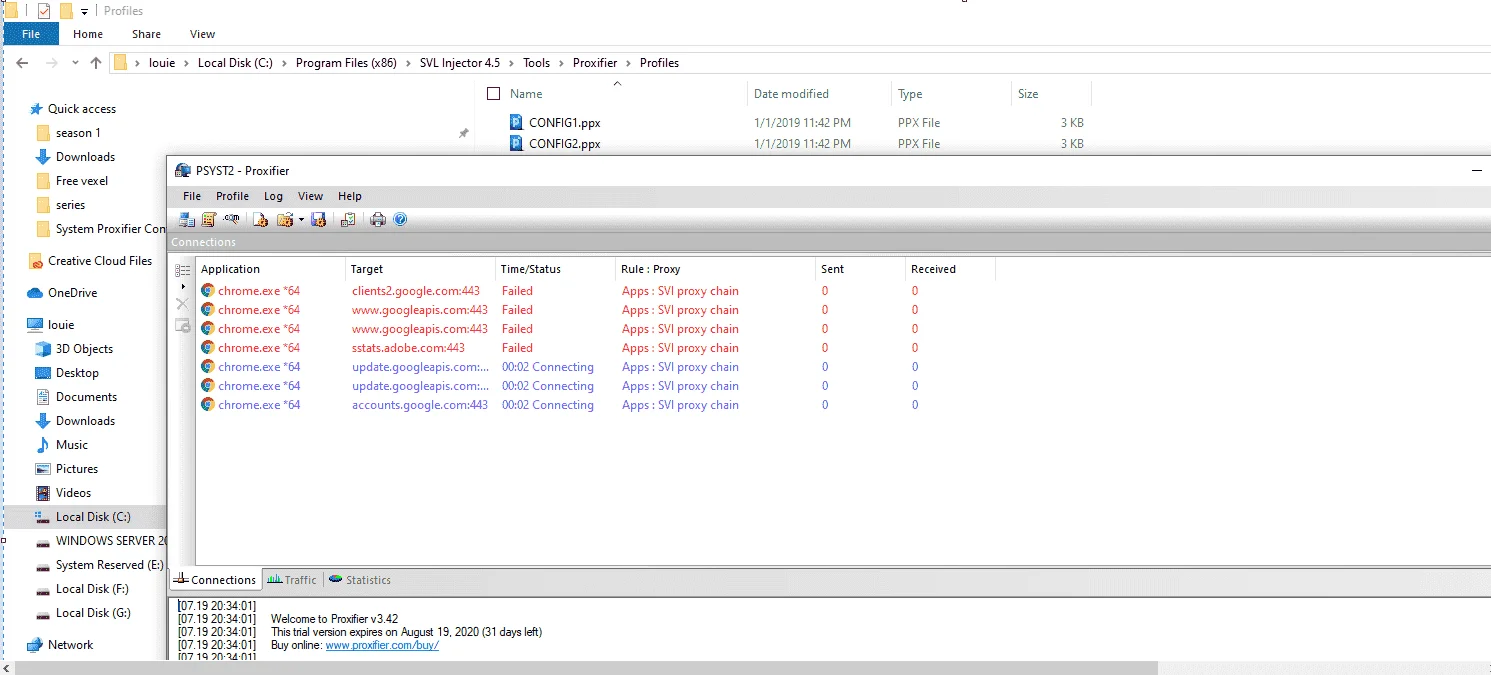Navigate to Program Files (x86) in breadcrumb
1491x675 pixels.
point(346,63)
